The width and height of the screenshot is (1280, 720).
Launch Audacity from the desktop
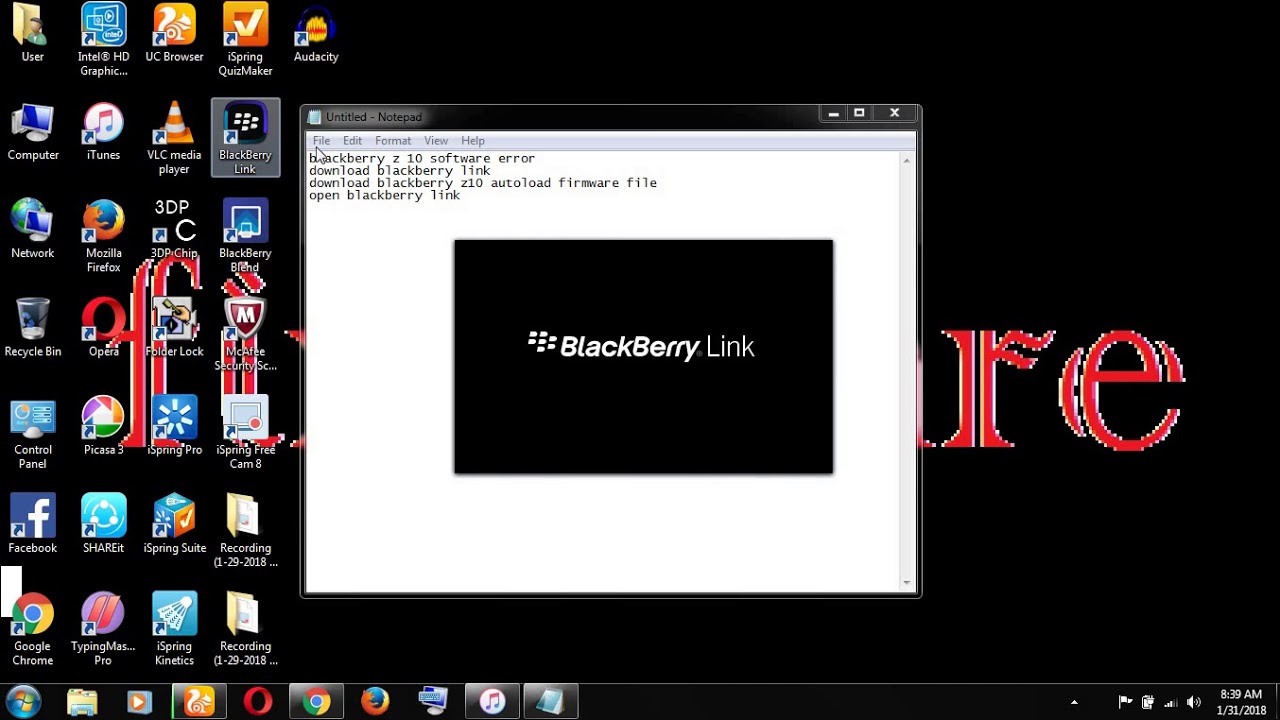316,34
